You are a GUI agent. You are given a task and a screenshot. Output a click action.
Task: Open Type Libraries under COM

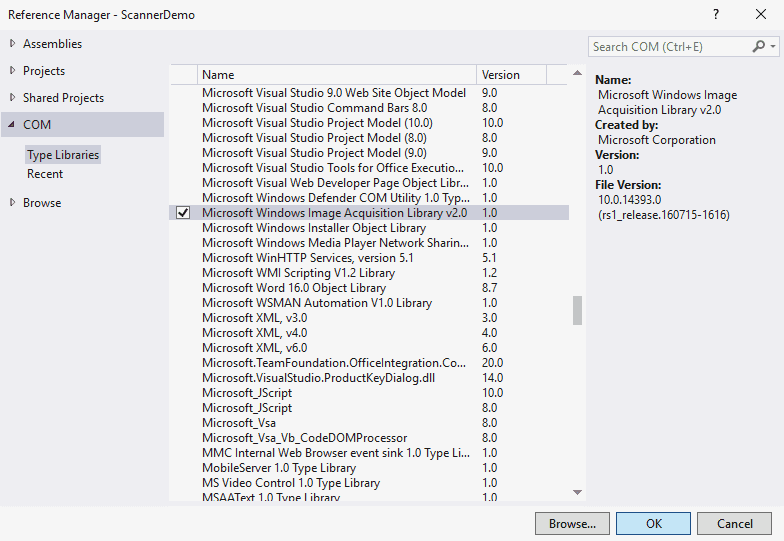(63, 154)
